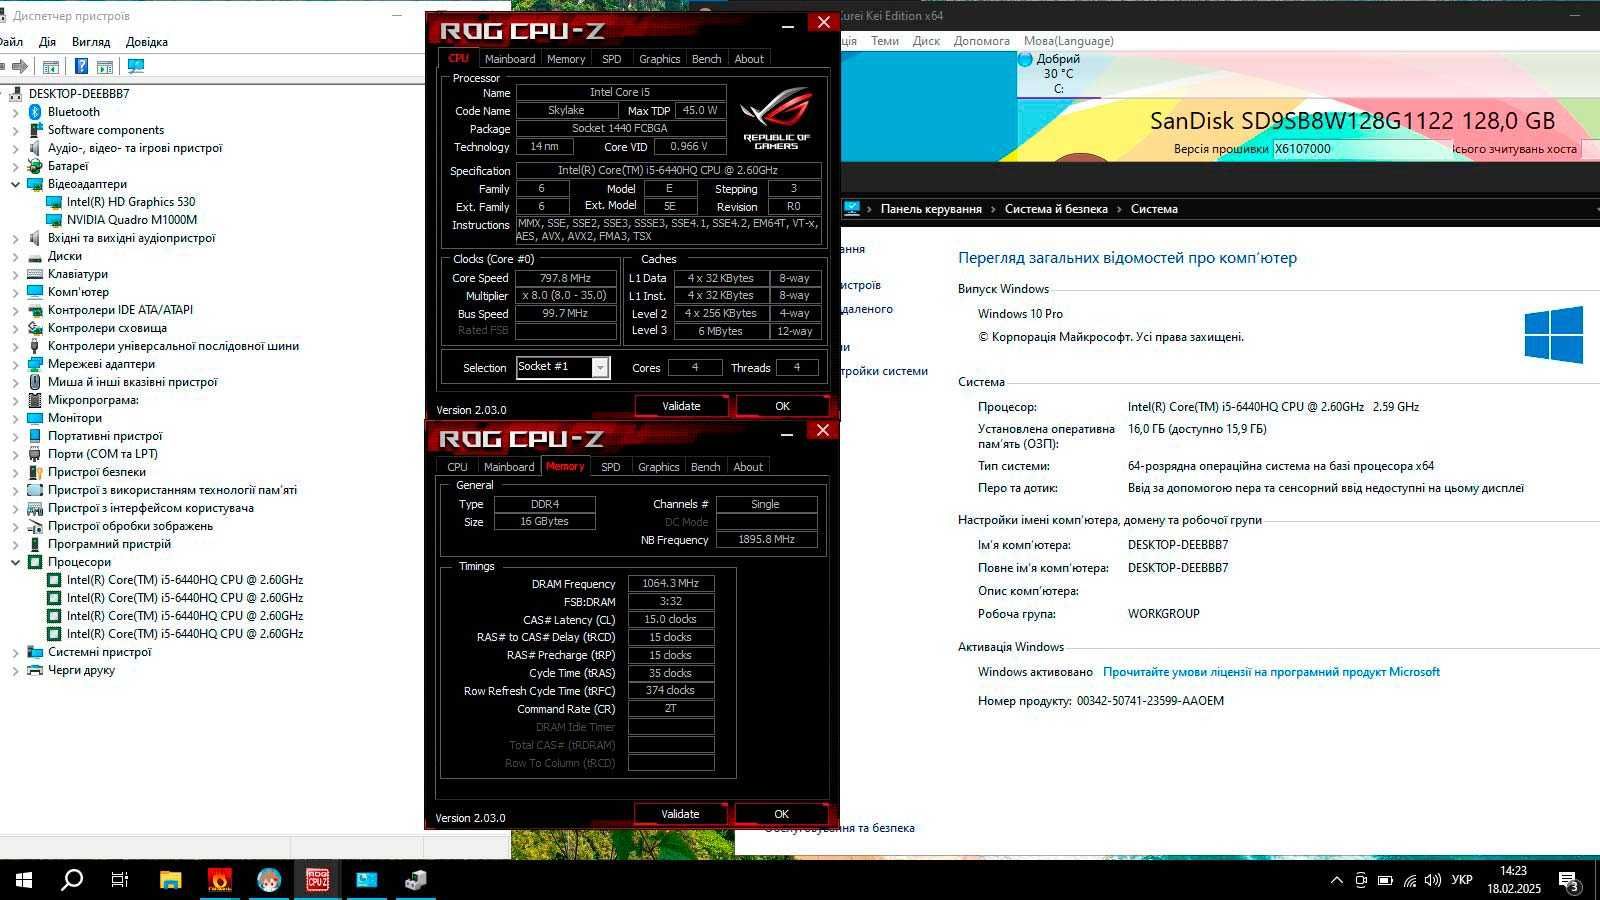Show hidden system tray icons chevron
1600x900 pixels.
click(x=1336, y=880)
